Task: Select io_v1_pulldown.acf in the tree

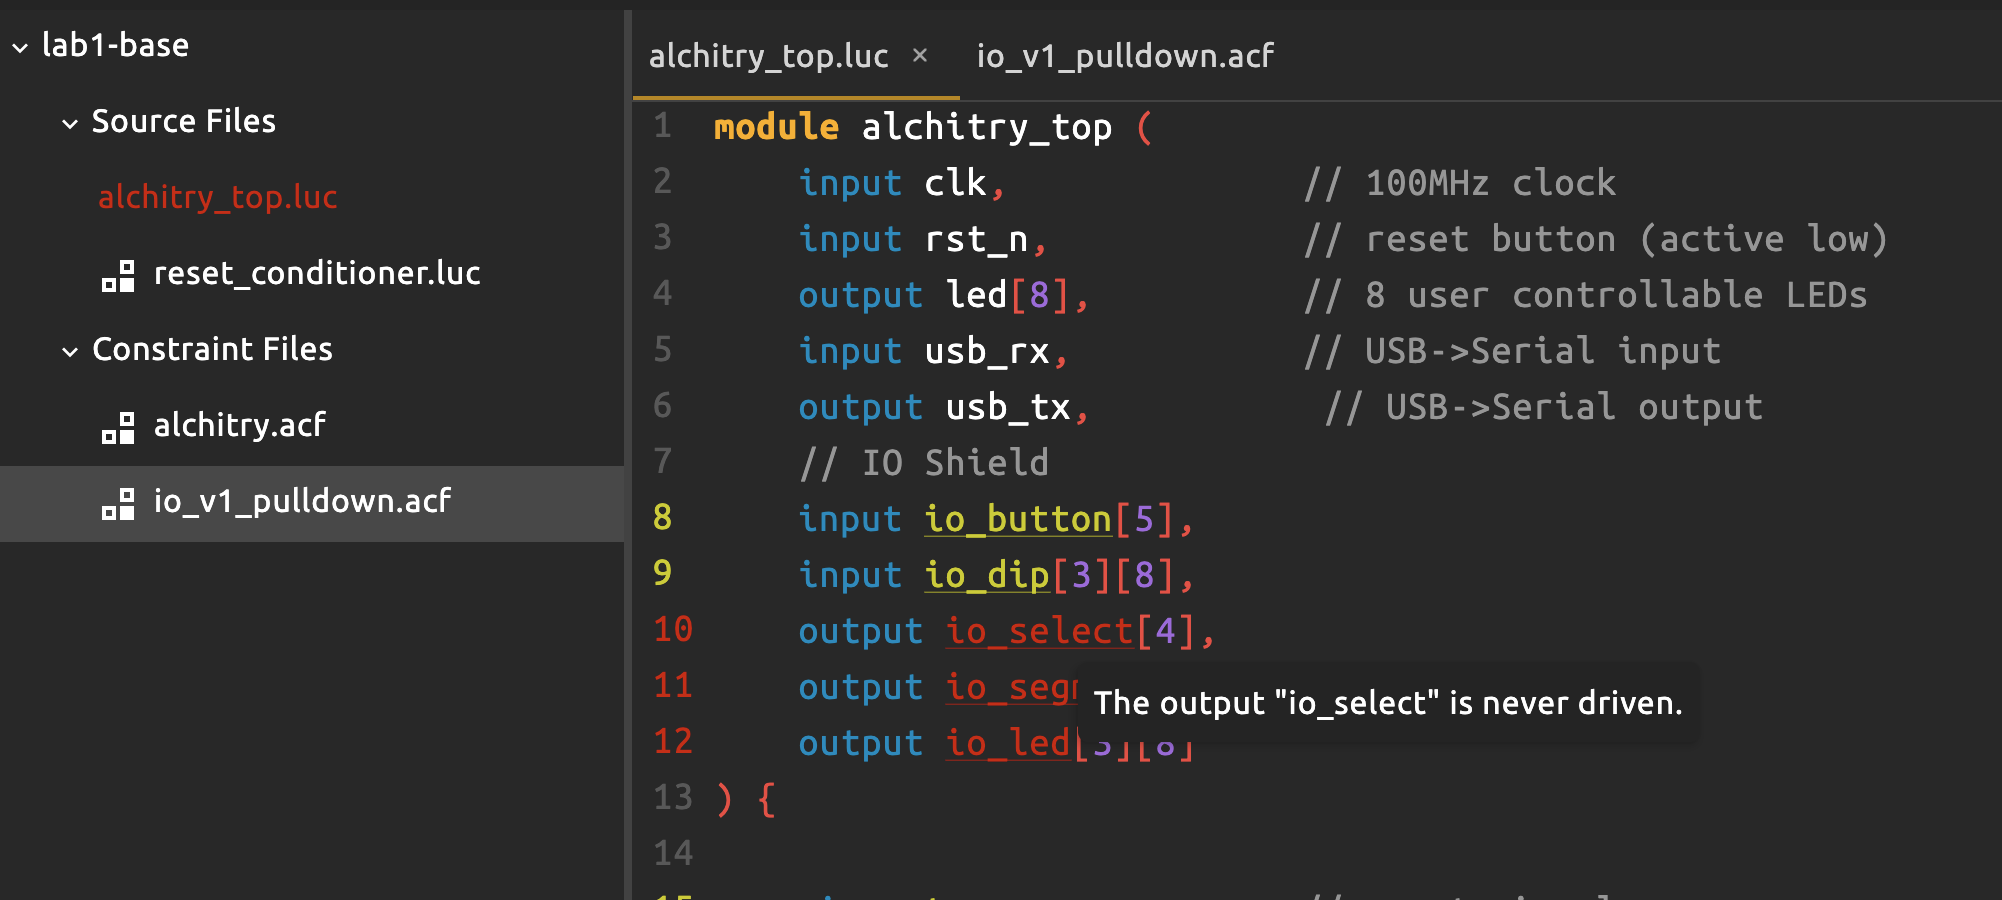Action: click(302, 501)
